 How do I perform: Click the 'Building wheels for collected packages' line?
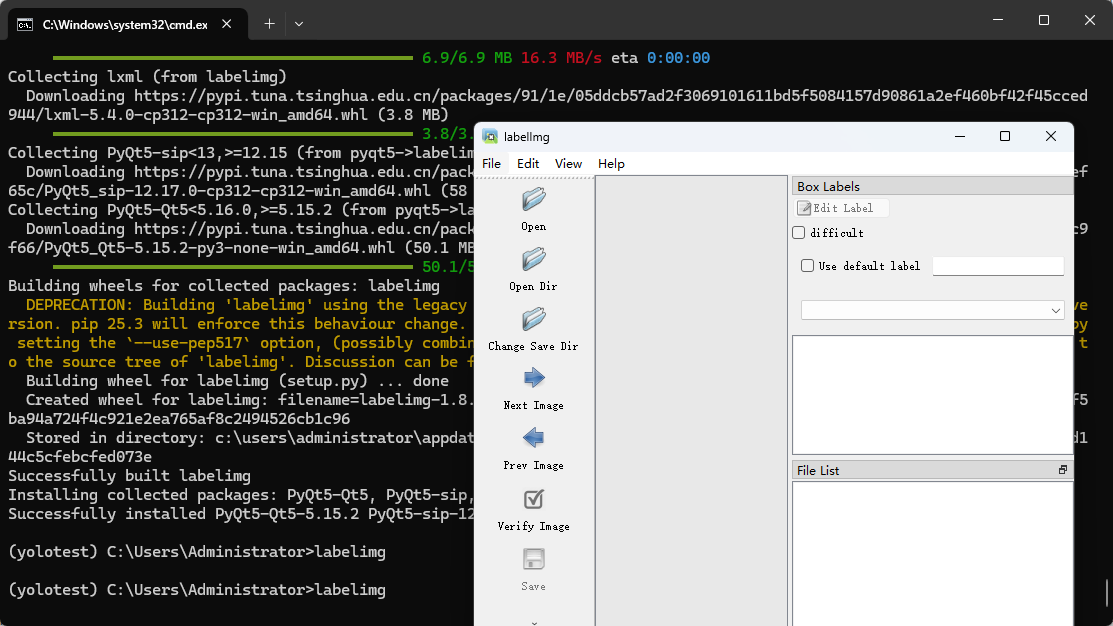pos(224,286)
